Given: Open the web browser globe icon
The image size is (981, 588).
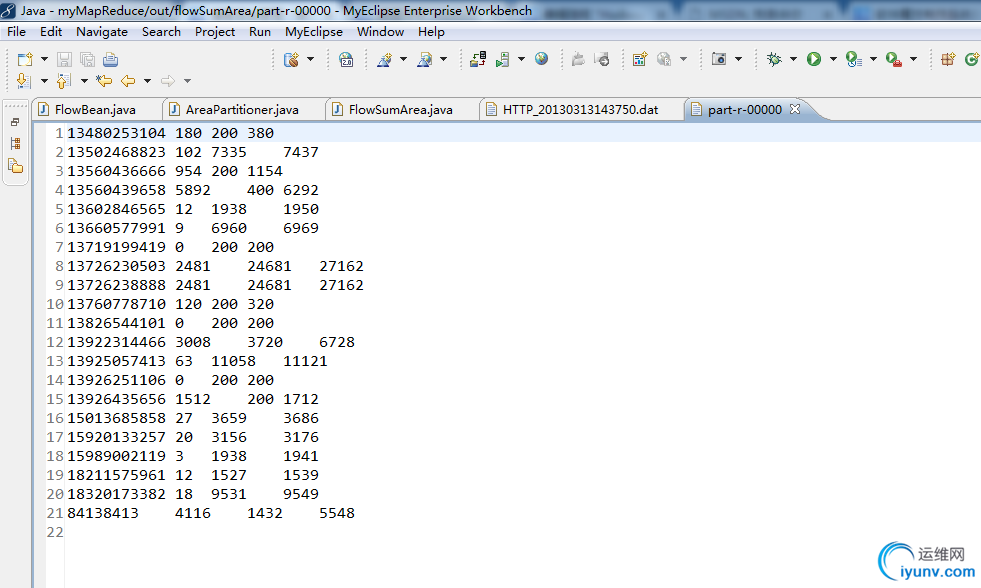Looking at the screenshot, I should click(541, 60).
